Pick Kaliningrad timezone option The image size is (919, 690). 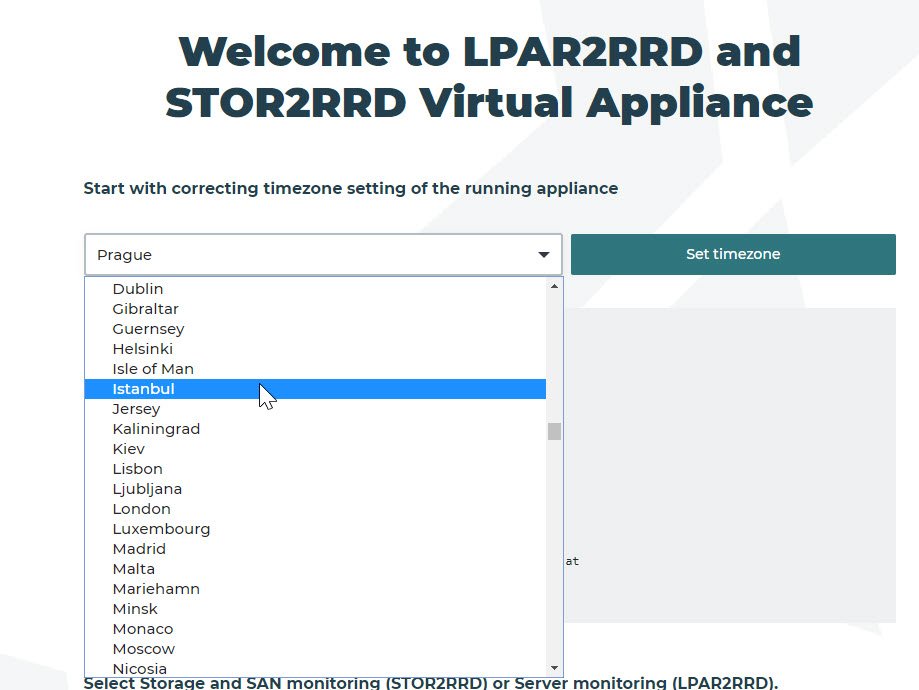coord(156,429)
